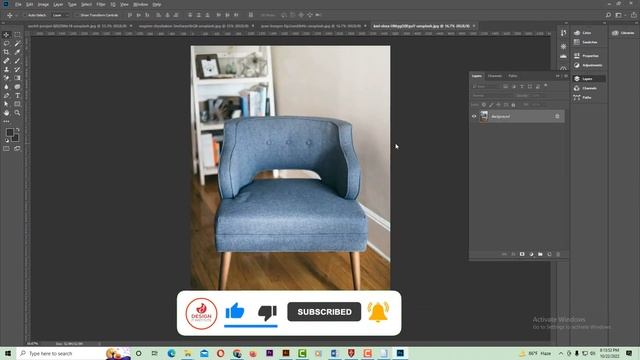Click the add layer mask icon

coord(522,254)
